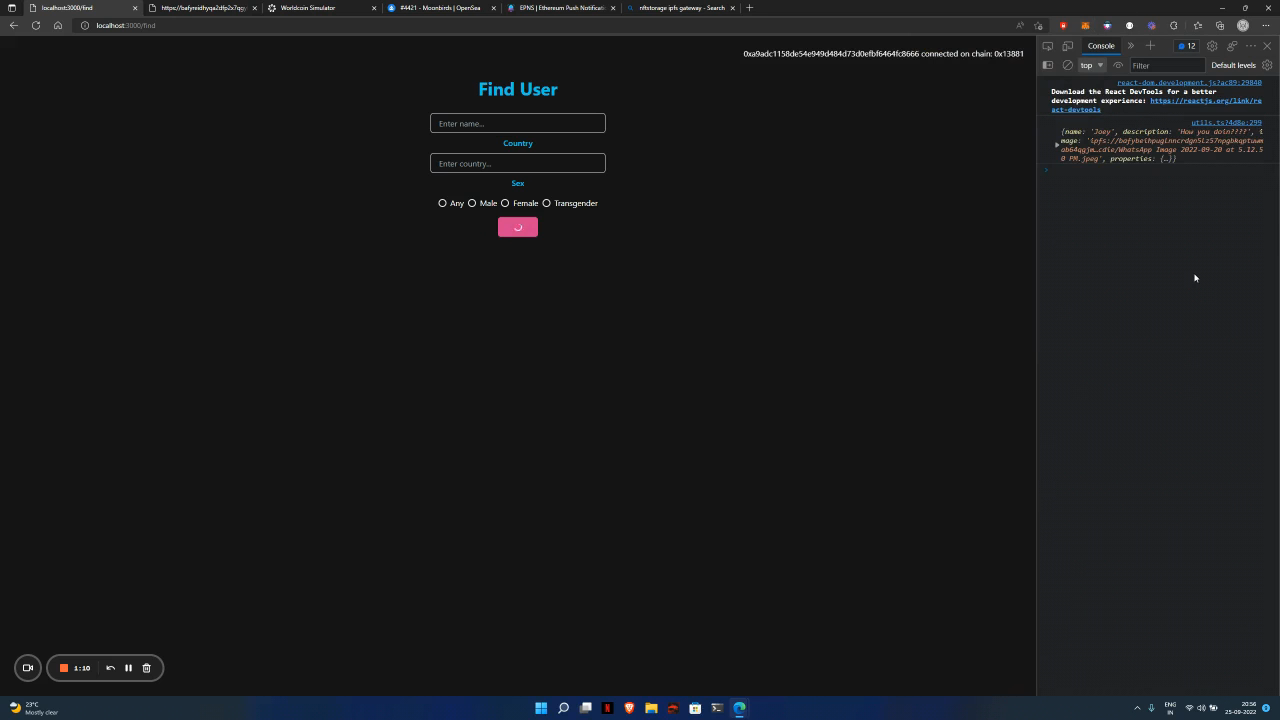The height and width of the screenshot is (720, 1280).
Task: Switch to the Moonbirds OpenSea tab
Action: pos(441,8)
